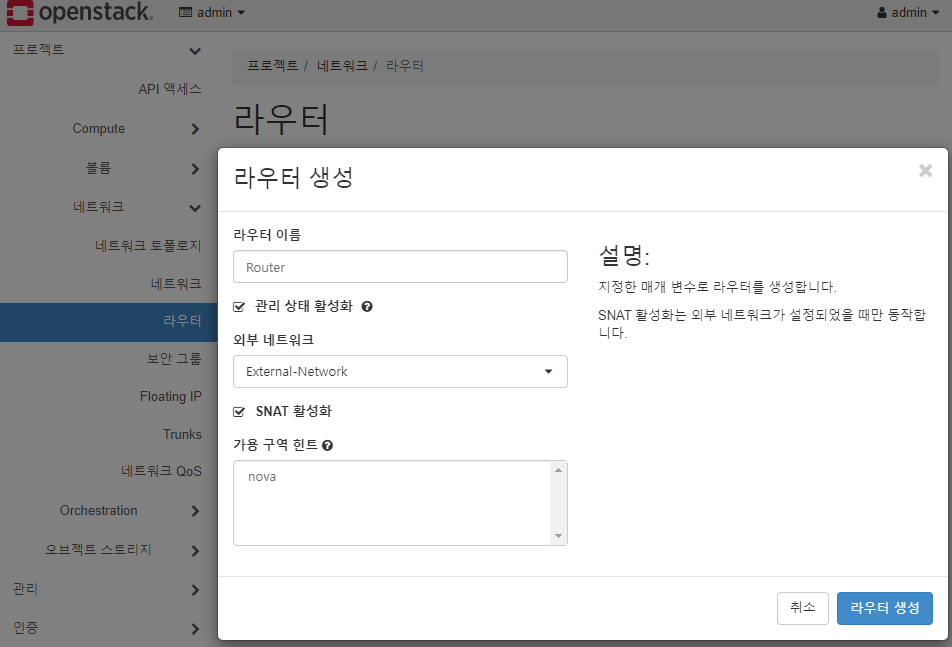
Task: Click the OpenStack logo
Action: [x=80, y=13]
